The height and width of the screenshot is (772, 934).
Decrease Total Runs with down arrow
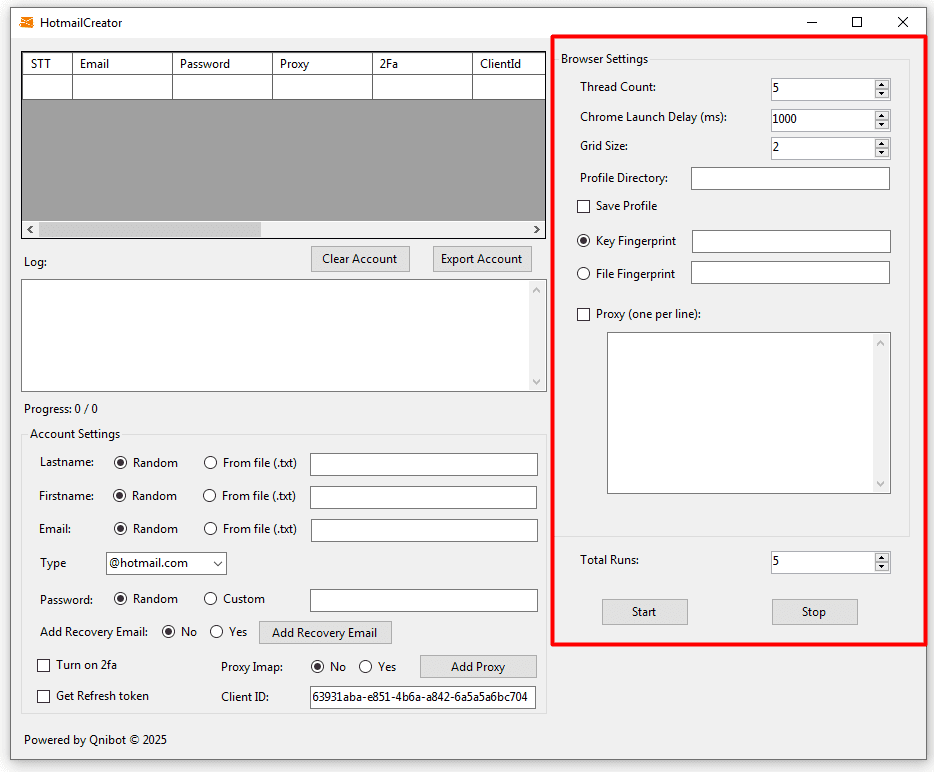(x=882, y=566)
